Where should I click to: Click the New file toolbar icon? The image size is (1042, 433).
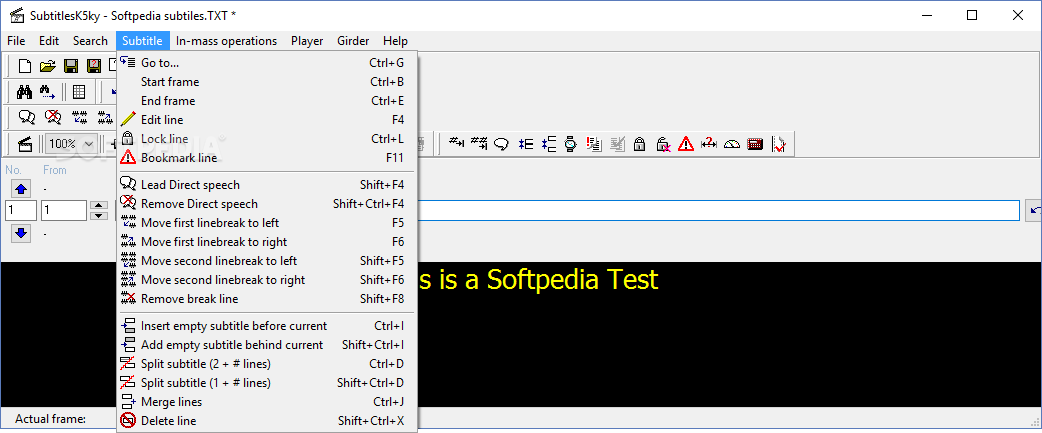coord(25,66)
